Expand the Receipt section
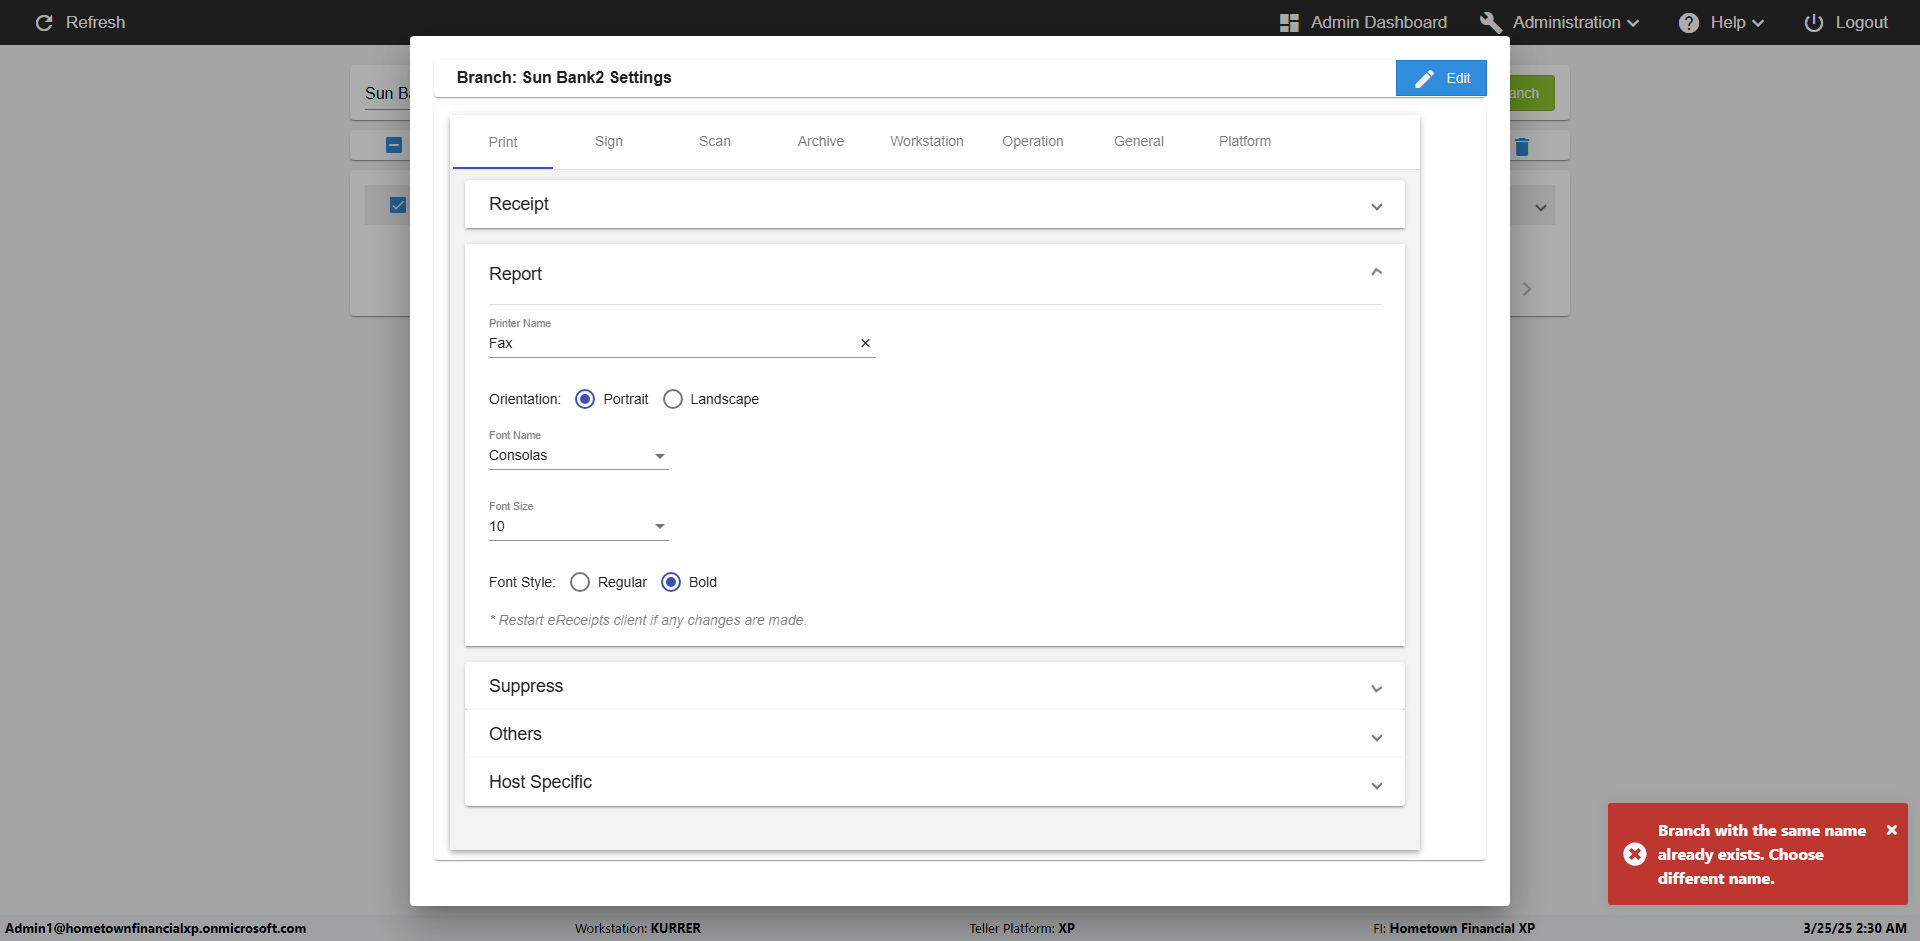 pos(934,204)
